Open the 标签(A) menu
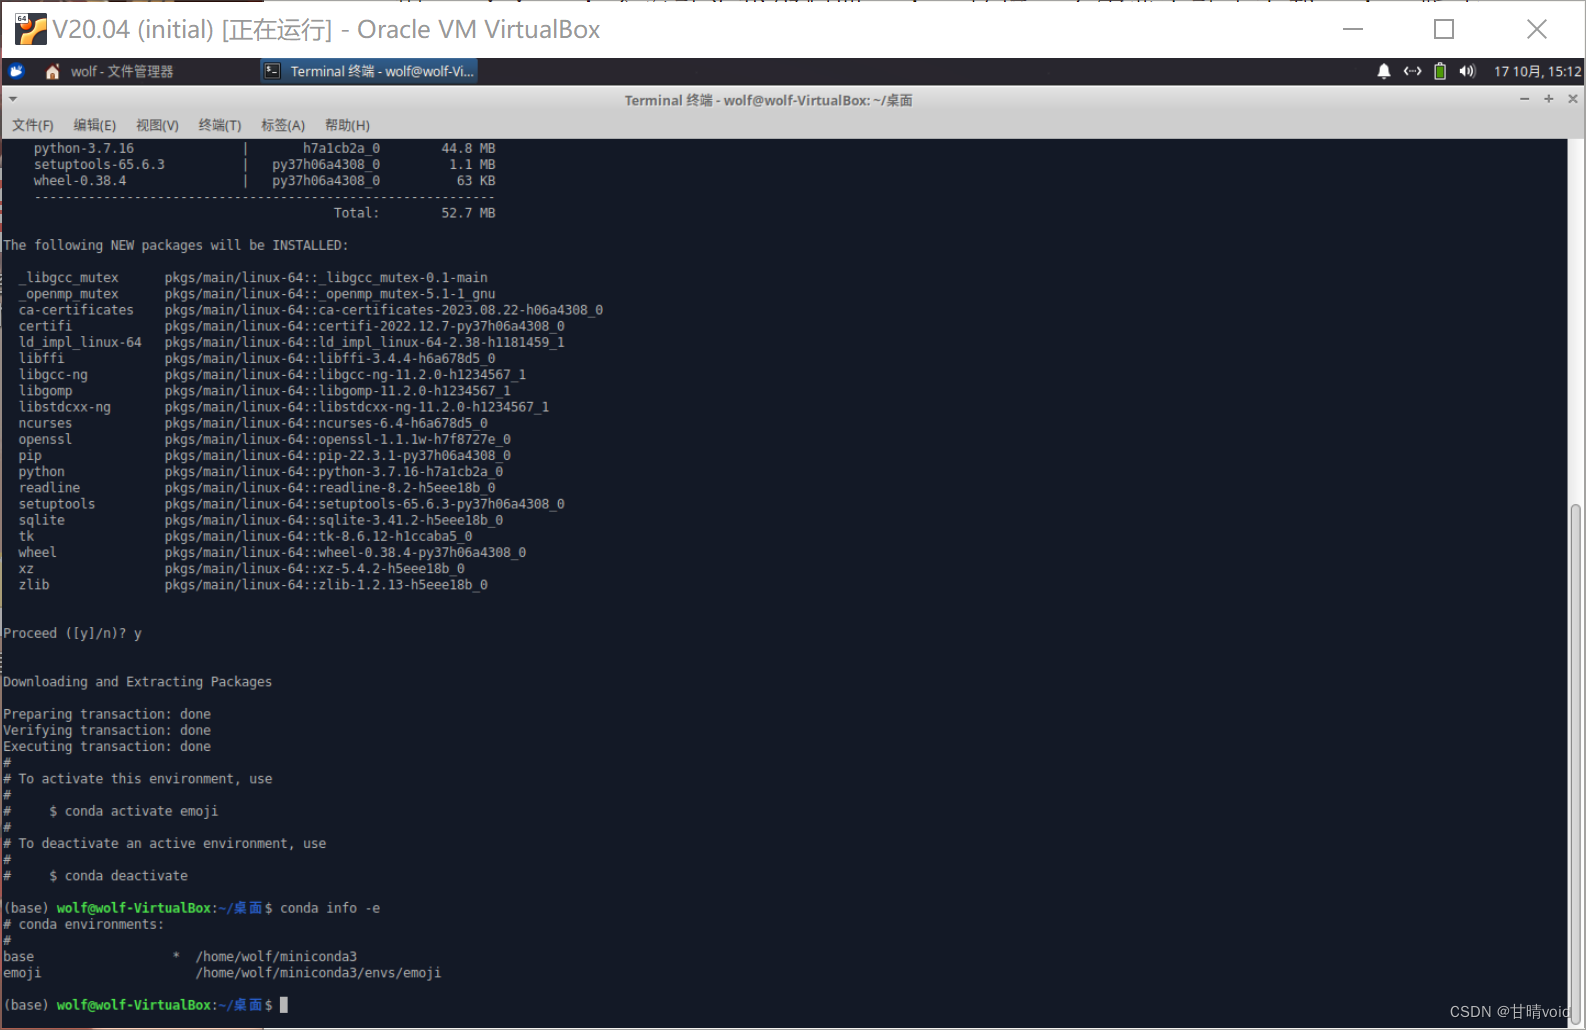Screen dimensions: 1586x1030 [283, 125]
